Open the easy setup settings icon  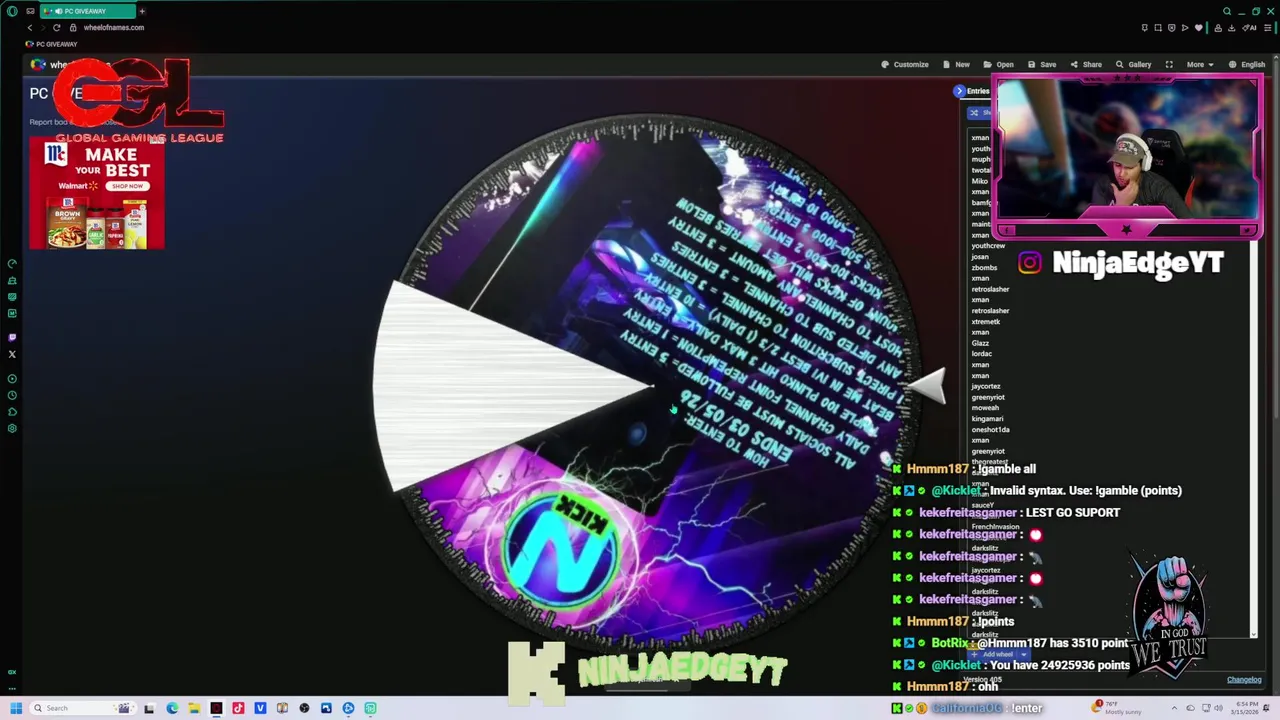pyautogui.click(x=1268, y=27)
